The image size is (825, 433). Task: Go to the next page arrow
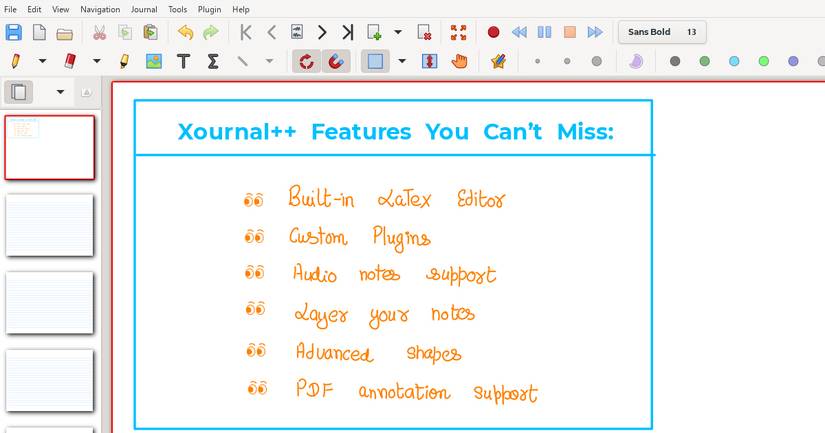click(322, 33)
